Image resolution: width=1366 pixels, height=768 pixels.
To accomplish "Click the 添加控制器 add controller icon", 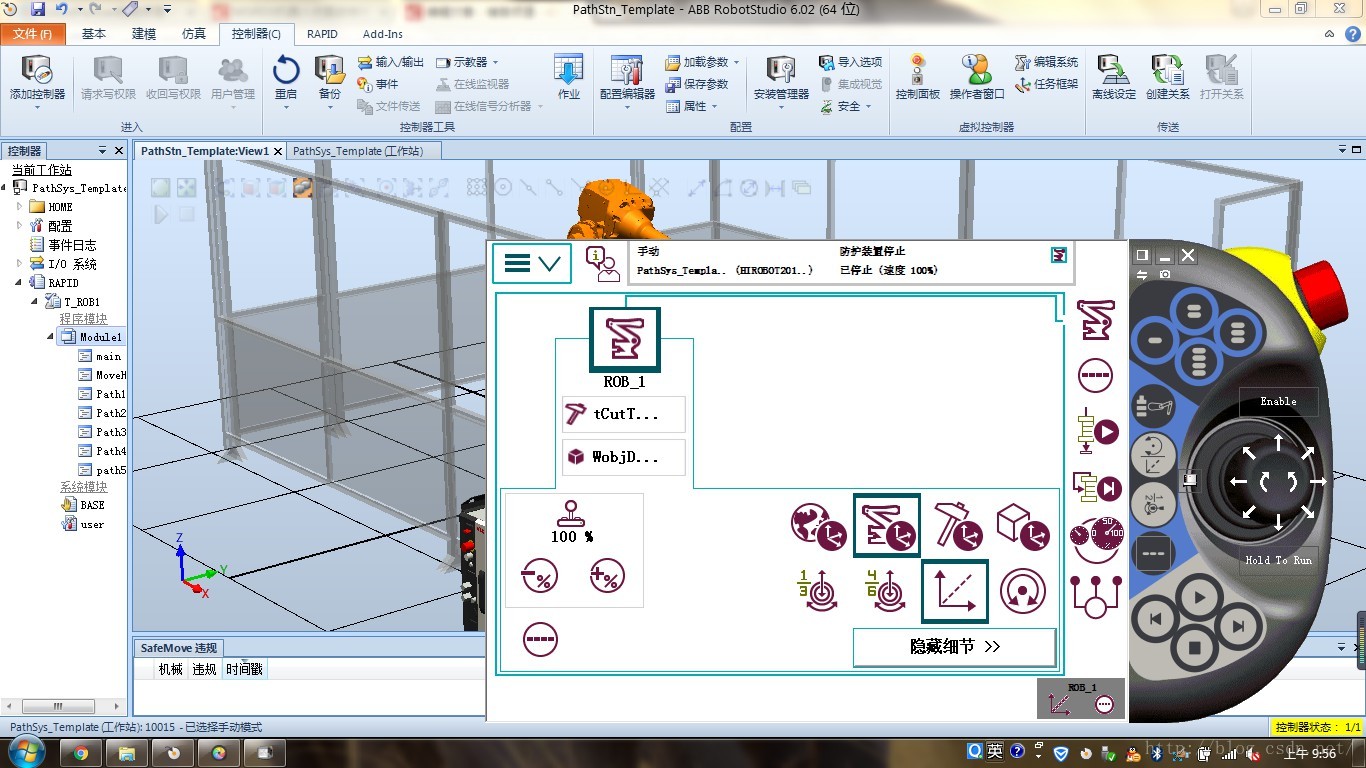I will point(37,78).
